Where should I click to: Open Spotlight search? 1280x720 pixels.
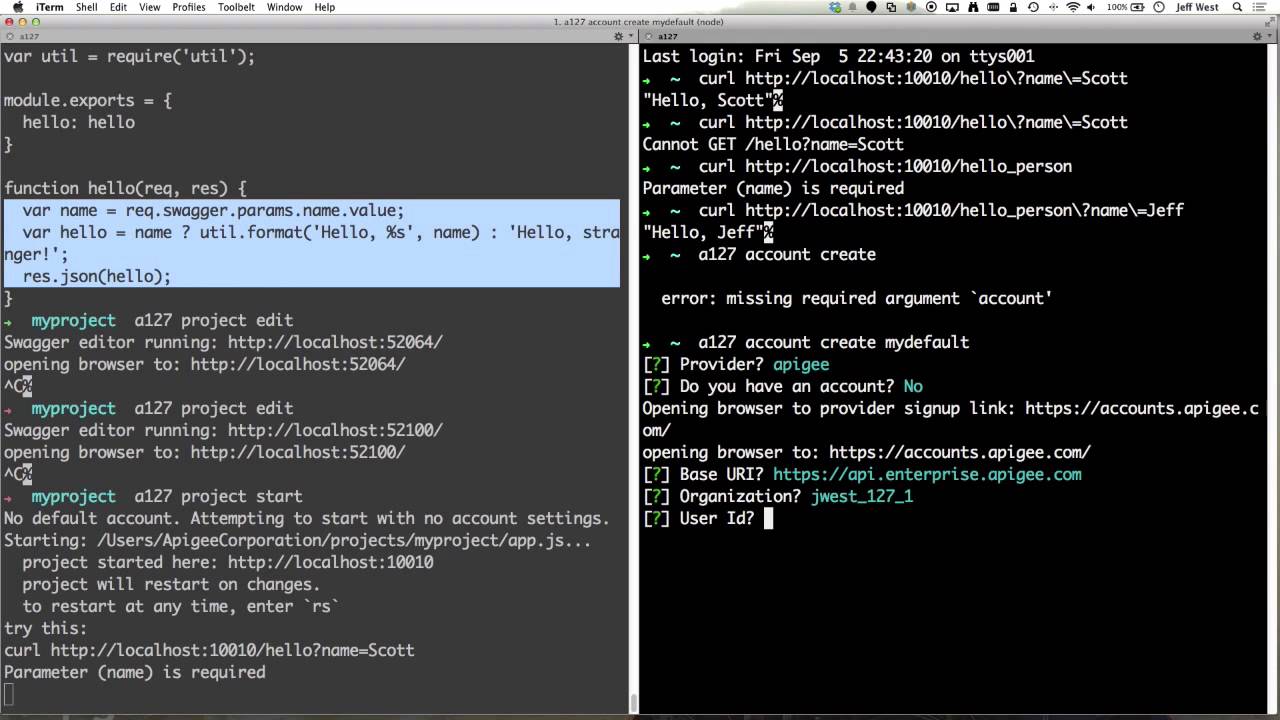pyautogui.click(x=1236, y=7)
